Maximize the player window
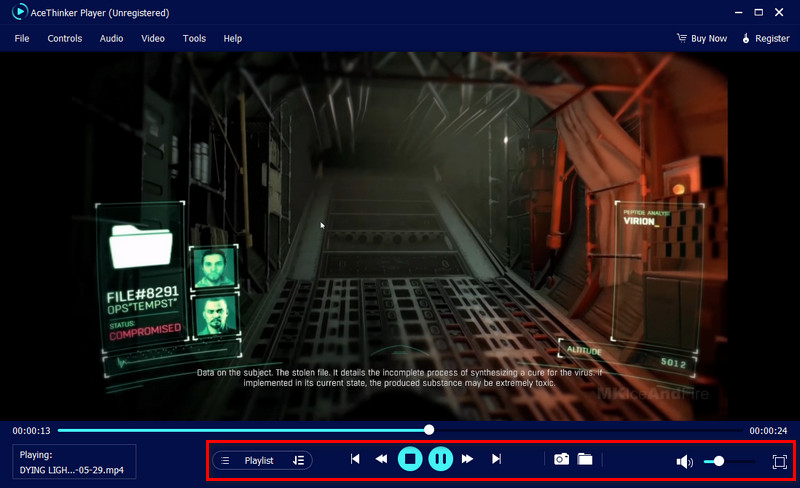 click(759, 12)
